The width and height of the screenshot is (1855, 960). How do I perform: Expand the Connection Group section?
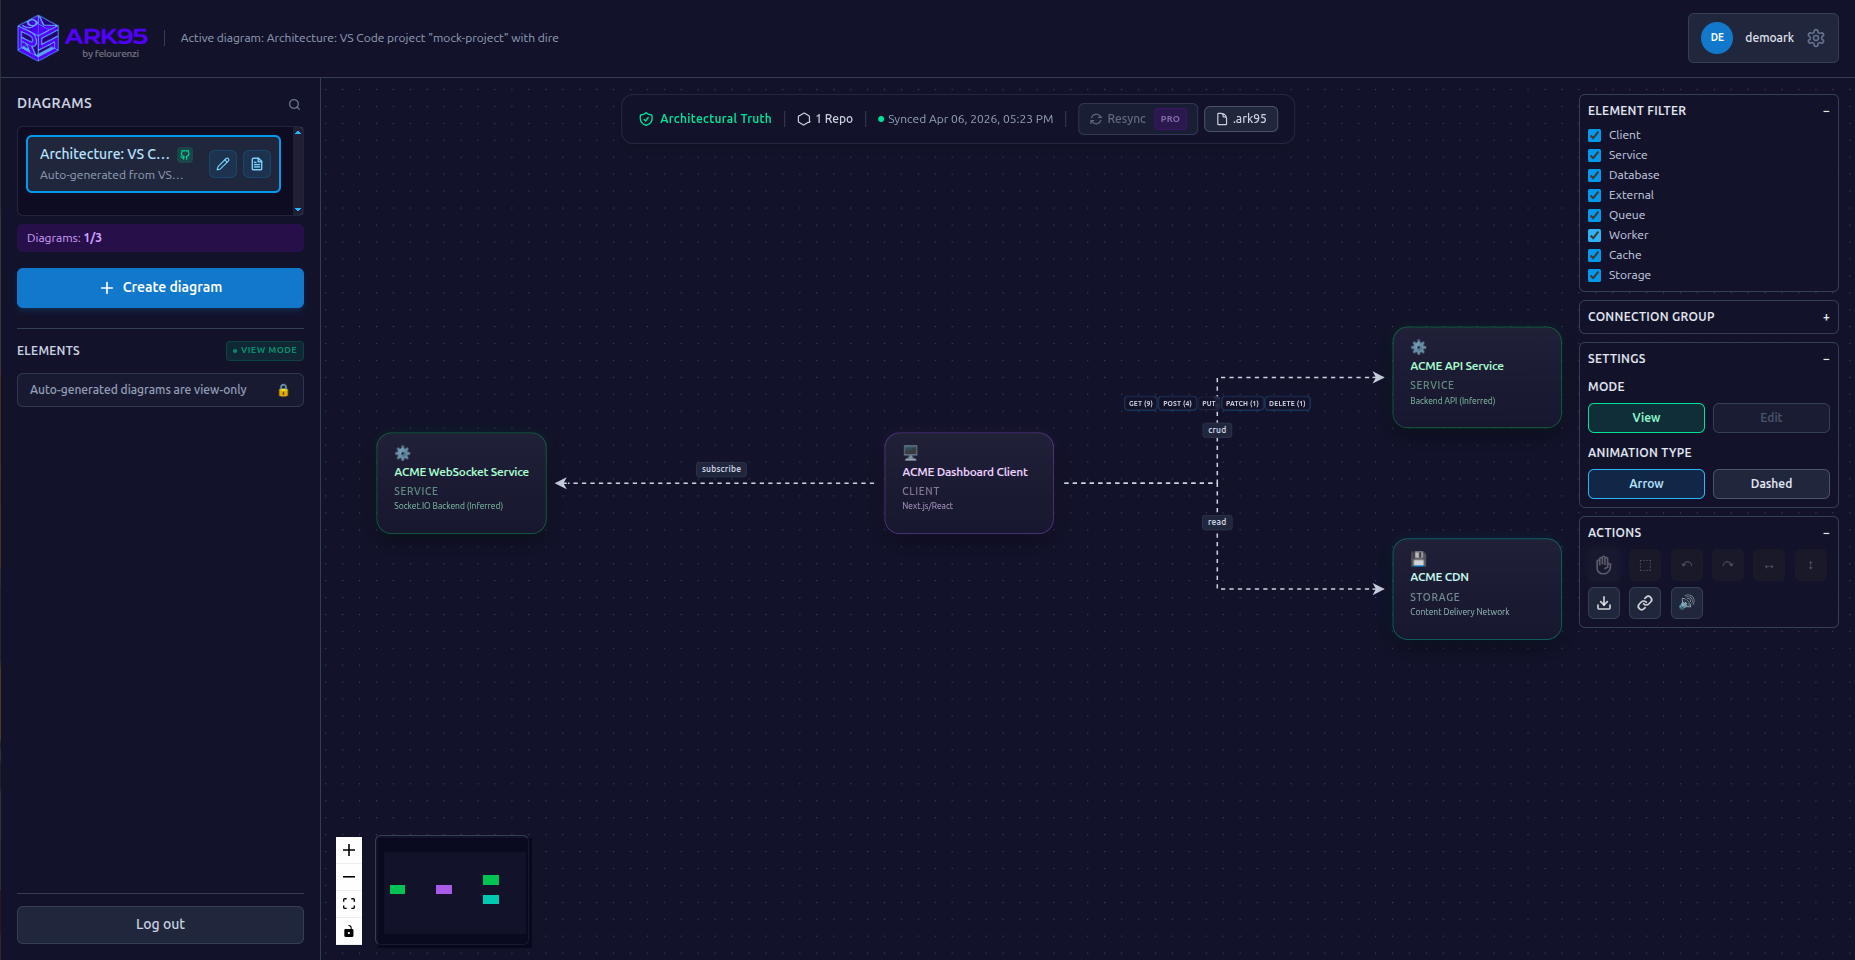click(1827, 317)
